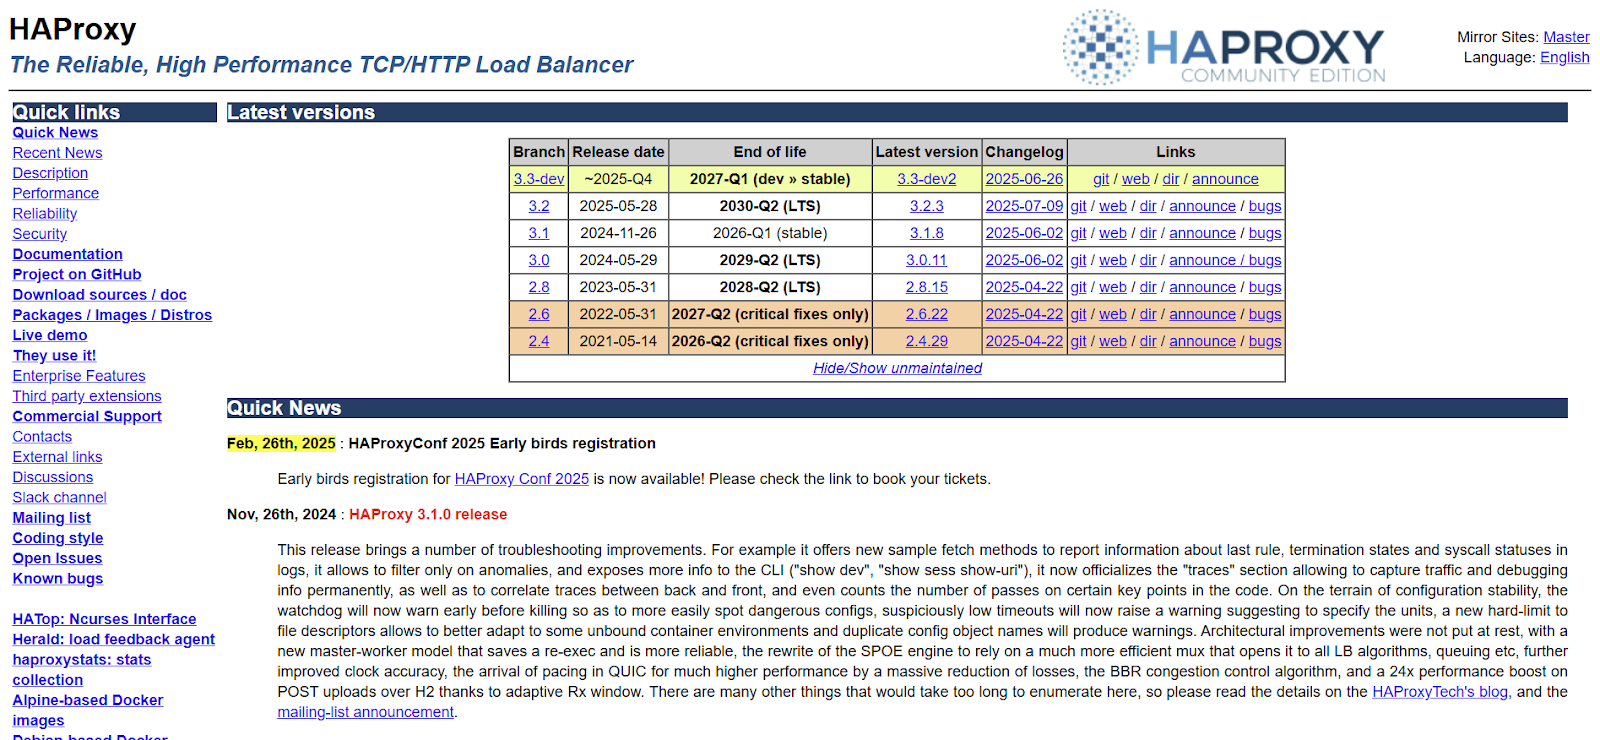1600x740 pixels.
Task: Open changelog dated 2025-06-26
Action: coord(1024,179)
